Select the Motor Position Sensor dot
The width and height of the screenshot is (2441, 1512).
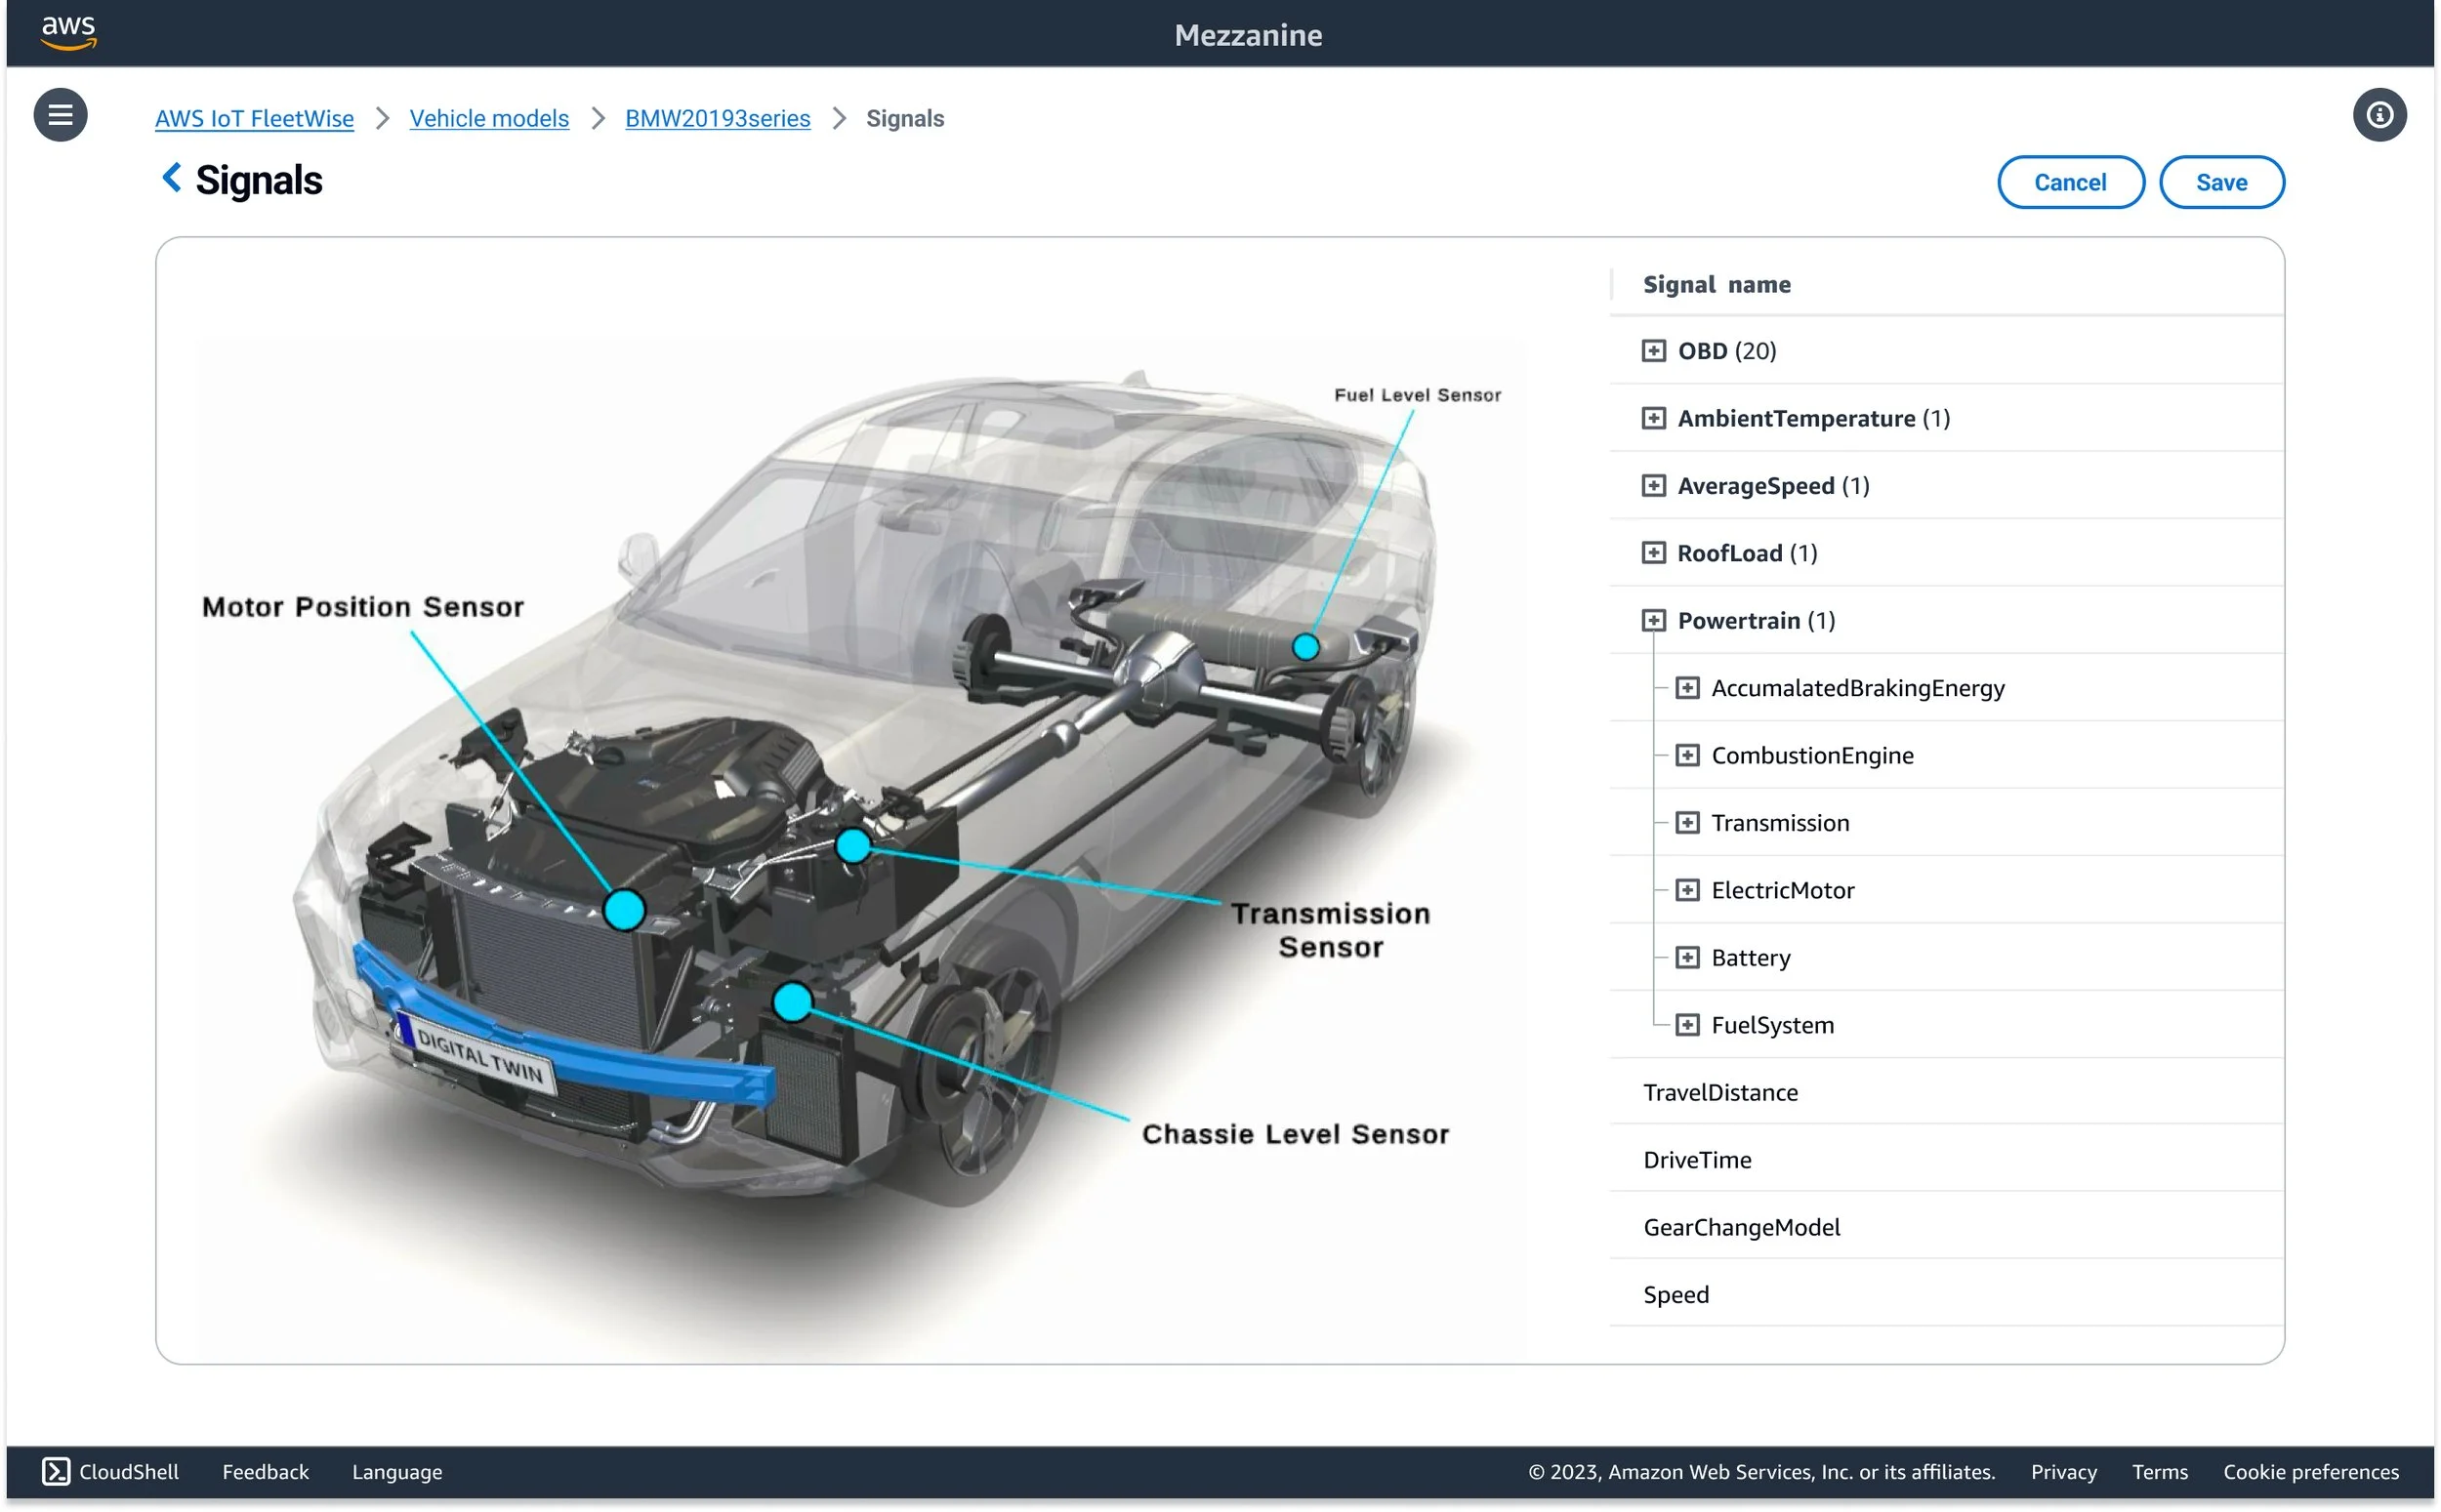point(624,910)
